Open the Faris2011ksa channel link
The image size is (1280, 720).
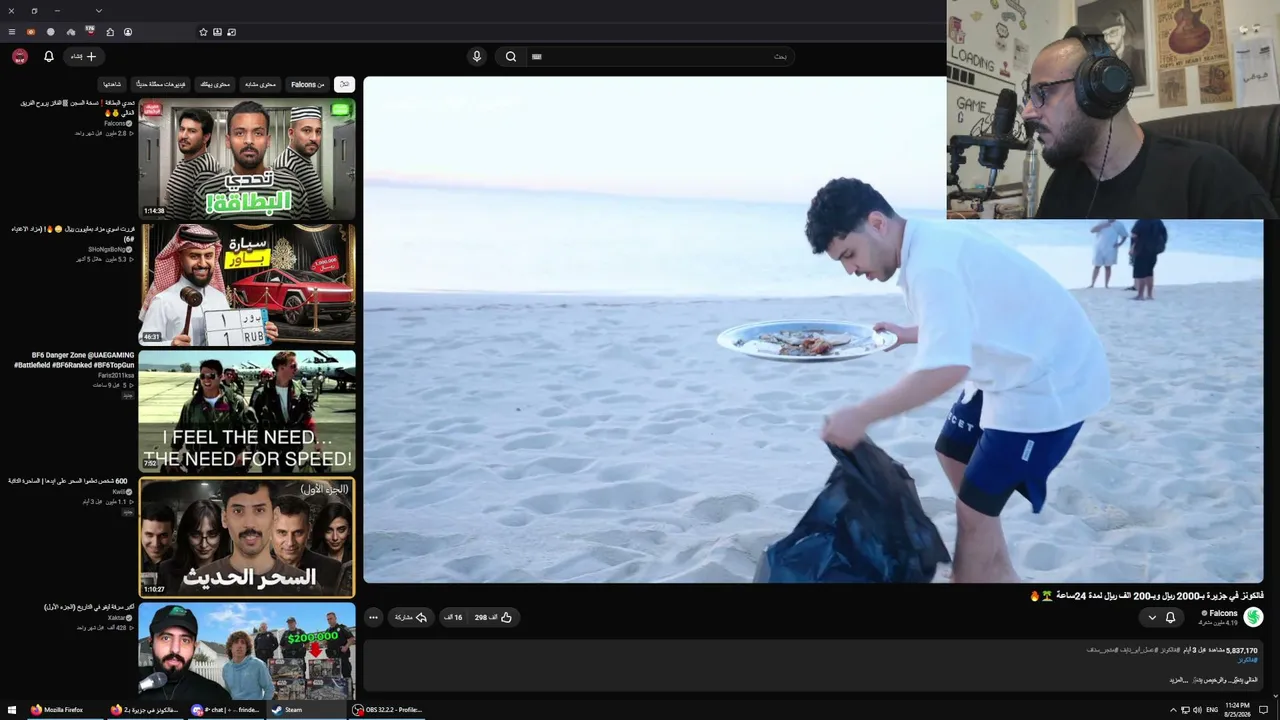coord(116,375)
